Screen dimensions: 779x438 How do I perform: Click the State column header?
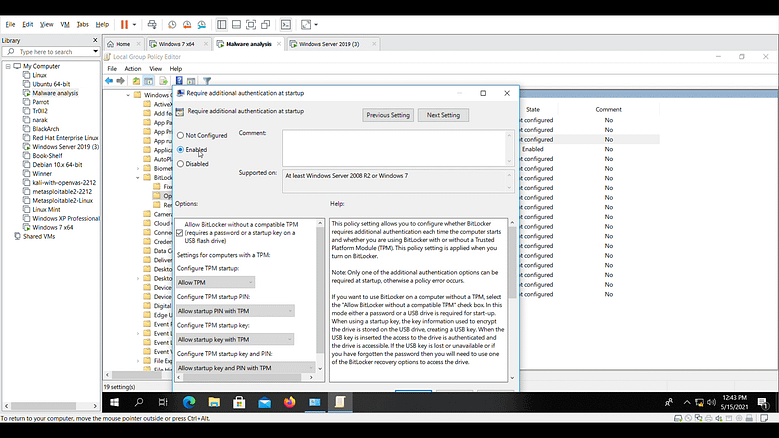pos(533,109)
